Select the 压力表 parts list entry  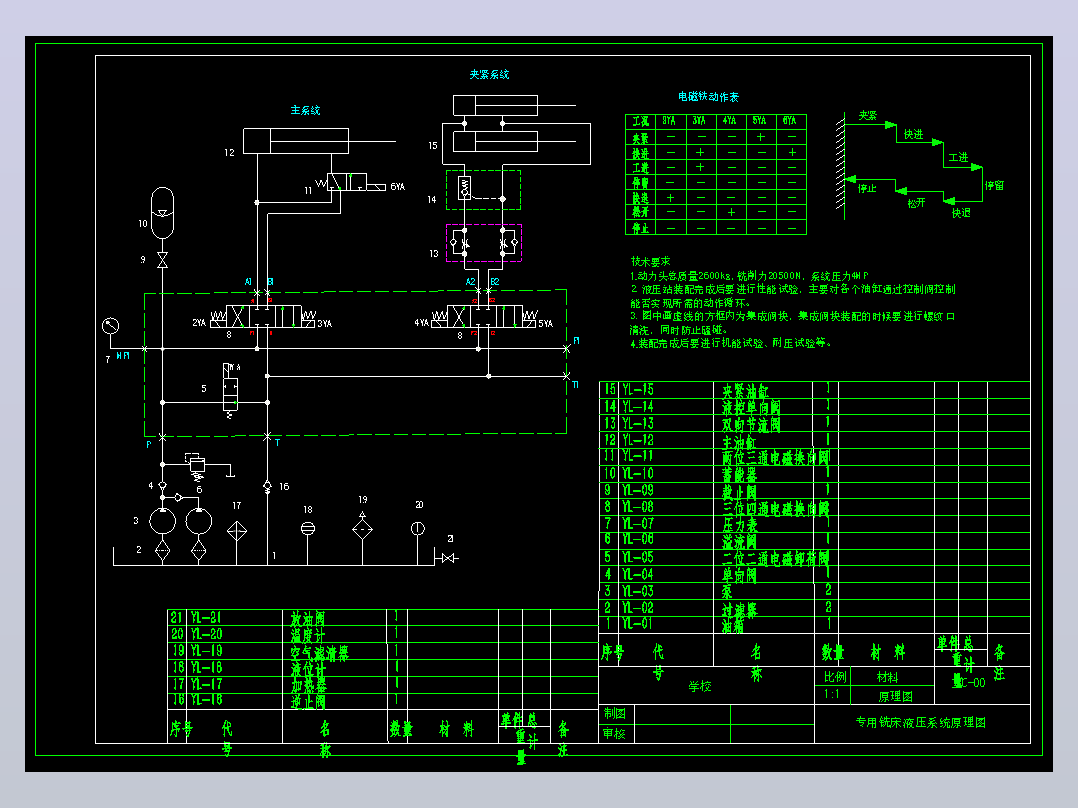tap(739, 525)
